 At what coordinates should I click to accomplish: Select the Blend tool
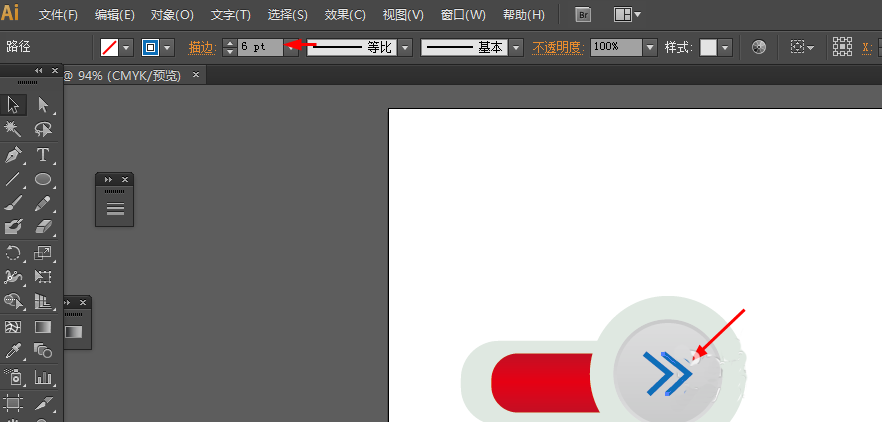point(43,351)
